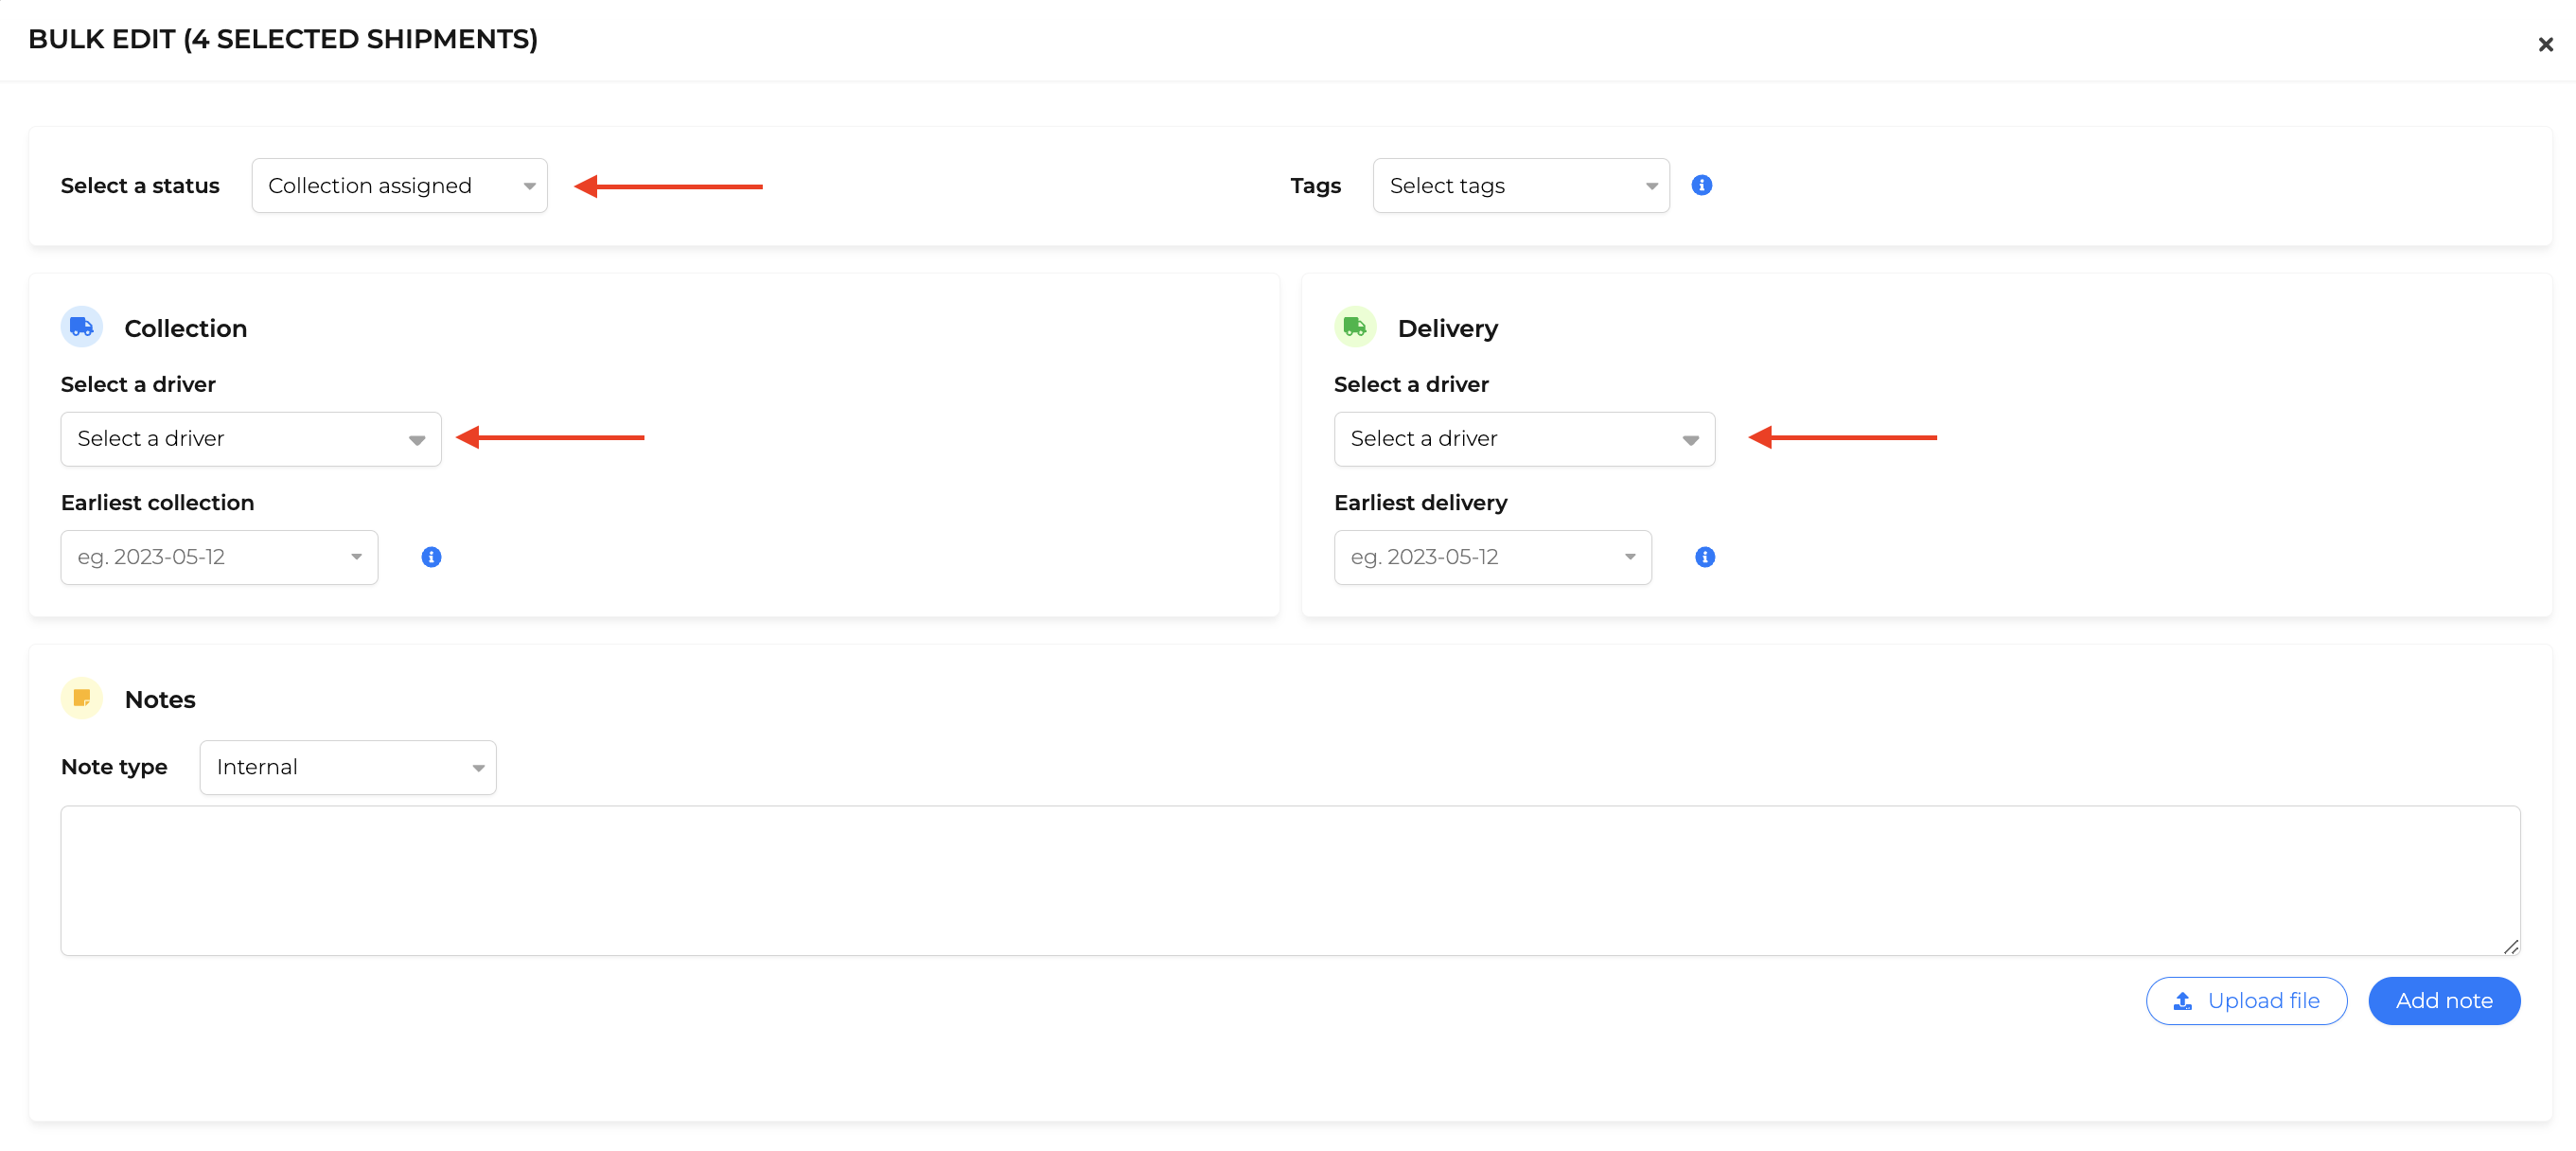2576x1151 pixels.
Task: Click the 'Tags' label
Action: pos(1315,186)
